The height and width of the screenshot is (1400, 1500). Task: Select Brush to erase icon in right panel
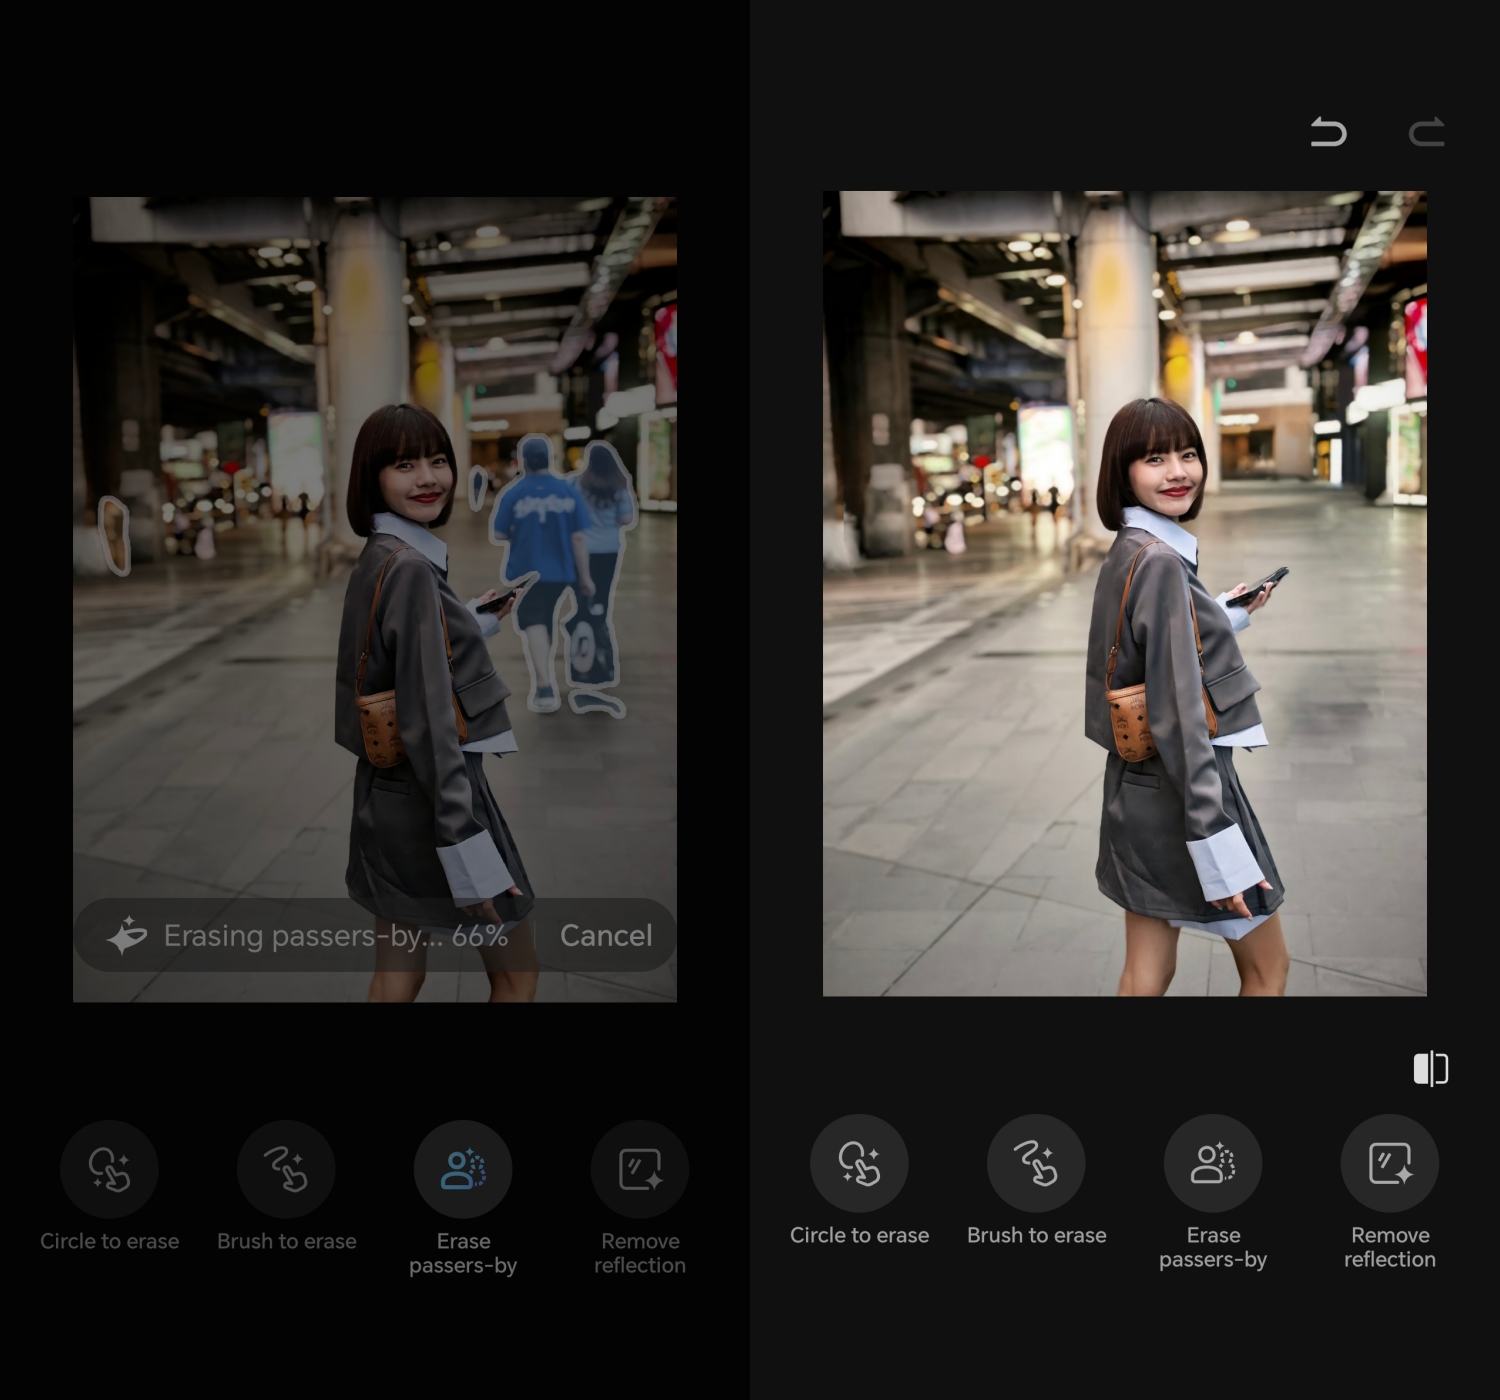click(x=1036, y=1163)
